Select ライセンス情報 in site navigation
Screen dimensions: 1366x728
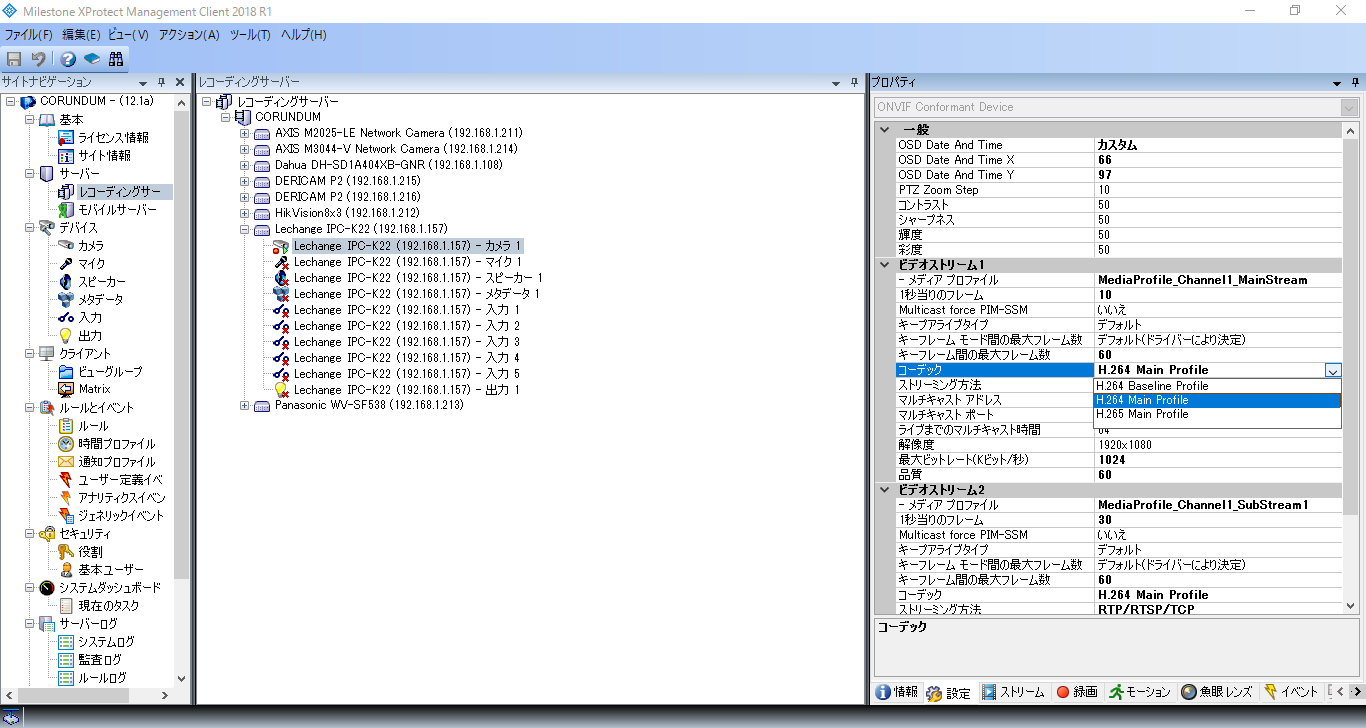coord(113,138)
